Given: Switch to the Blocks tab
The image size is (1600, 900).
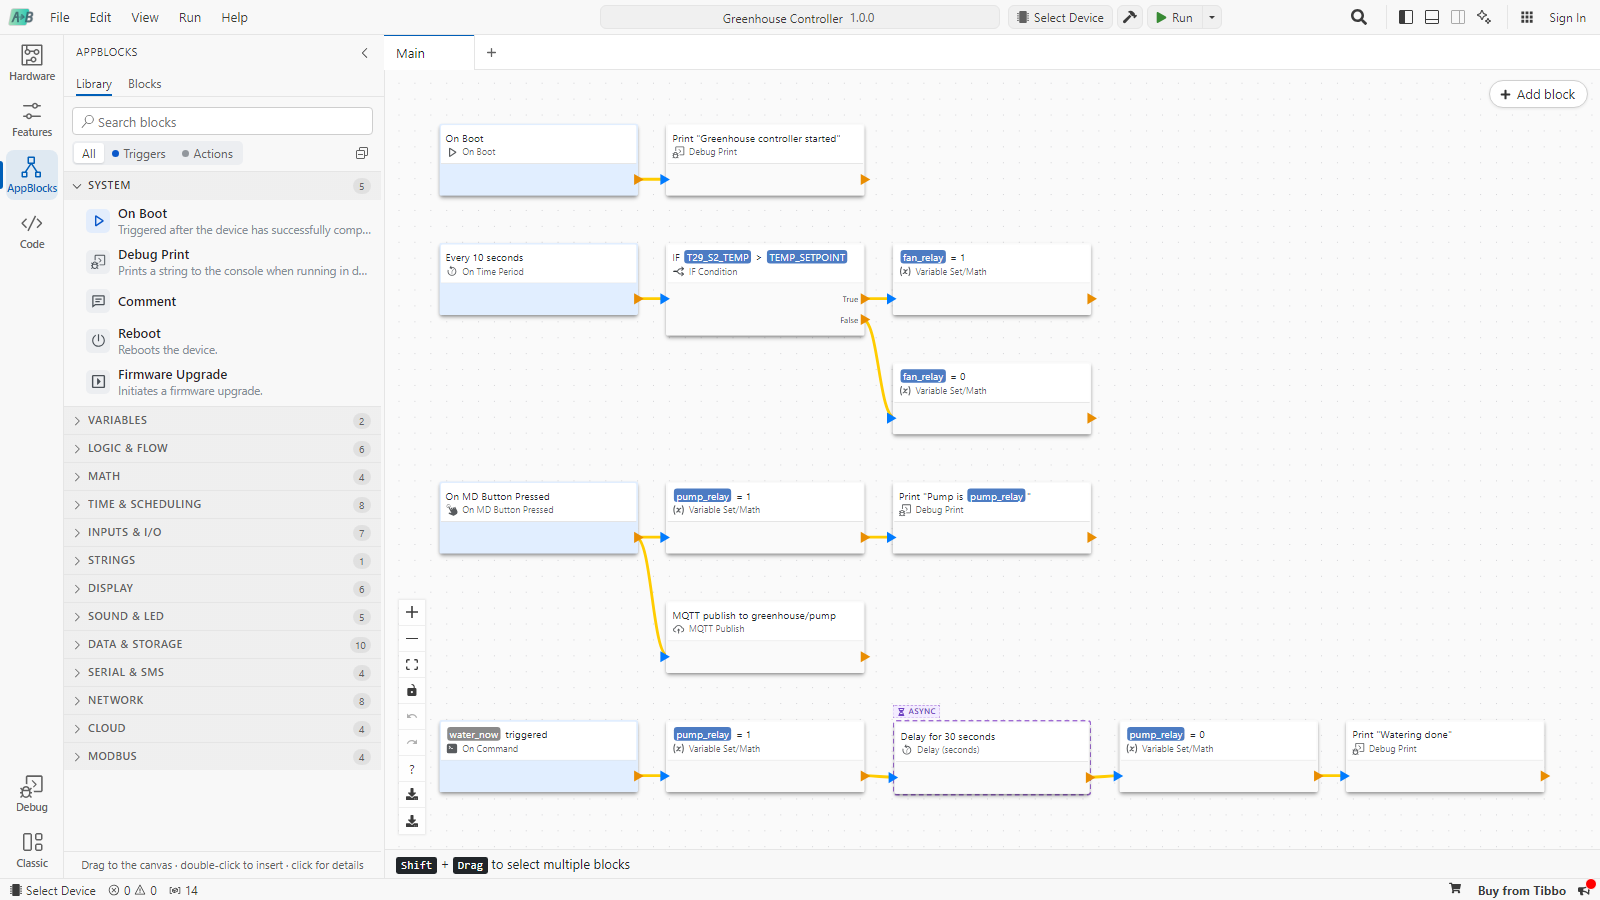Looking at the screenshot, I should pos(144,84).
